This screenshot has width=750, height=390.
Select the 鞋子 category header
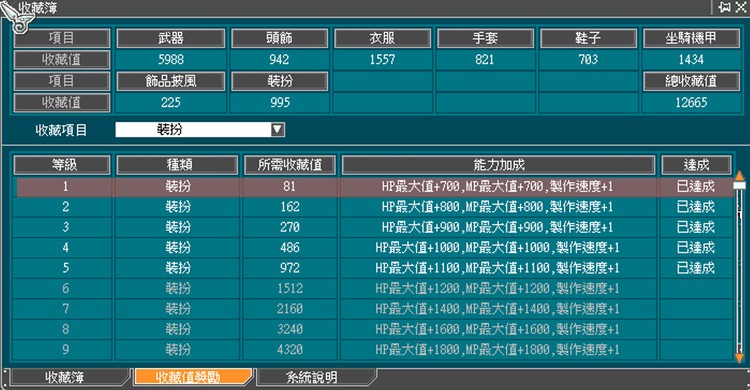coord(588,38)
